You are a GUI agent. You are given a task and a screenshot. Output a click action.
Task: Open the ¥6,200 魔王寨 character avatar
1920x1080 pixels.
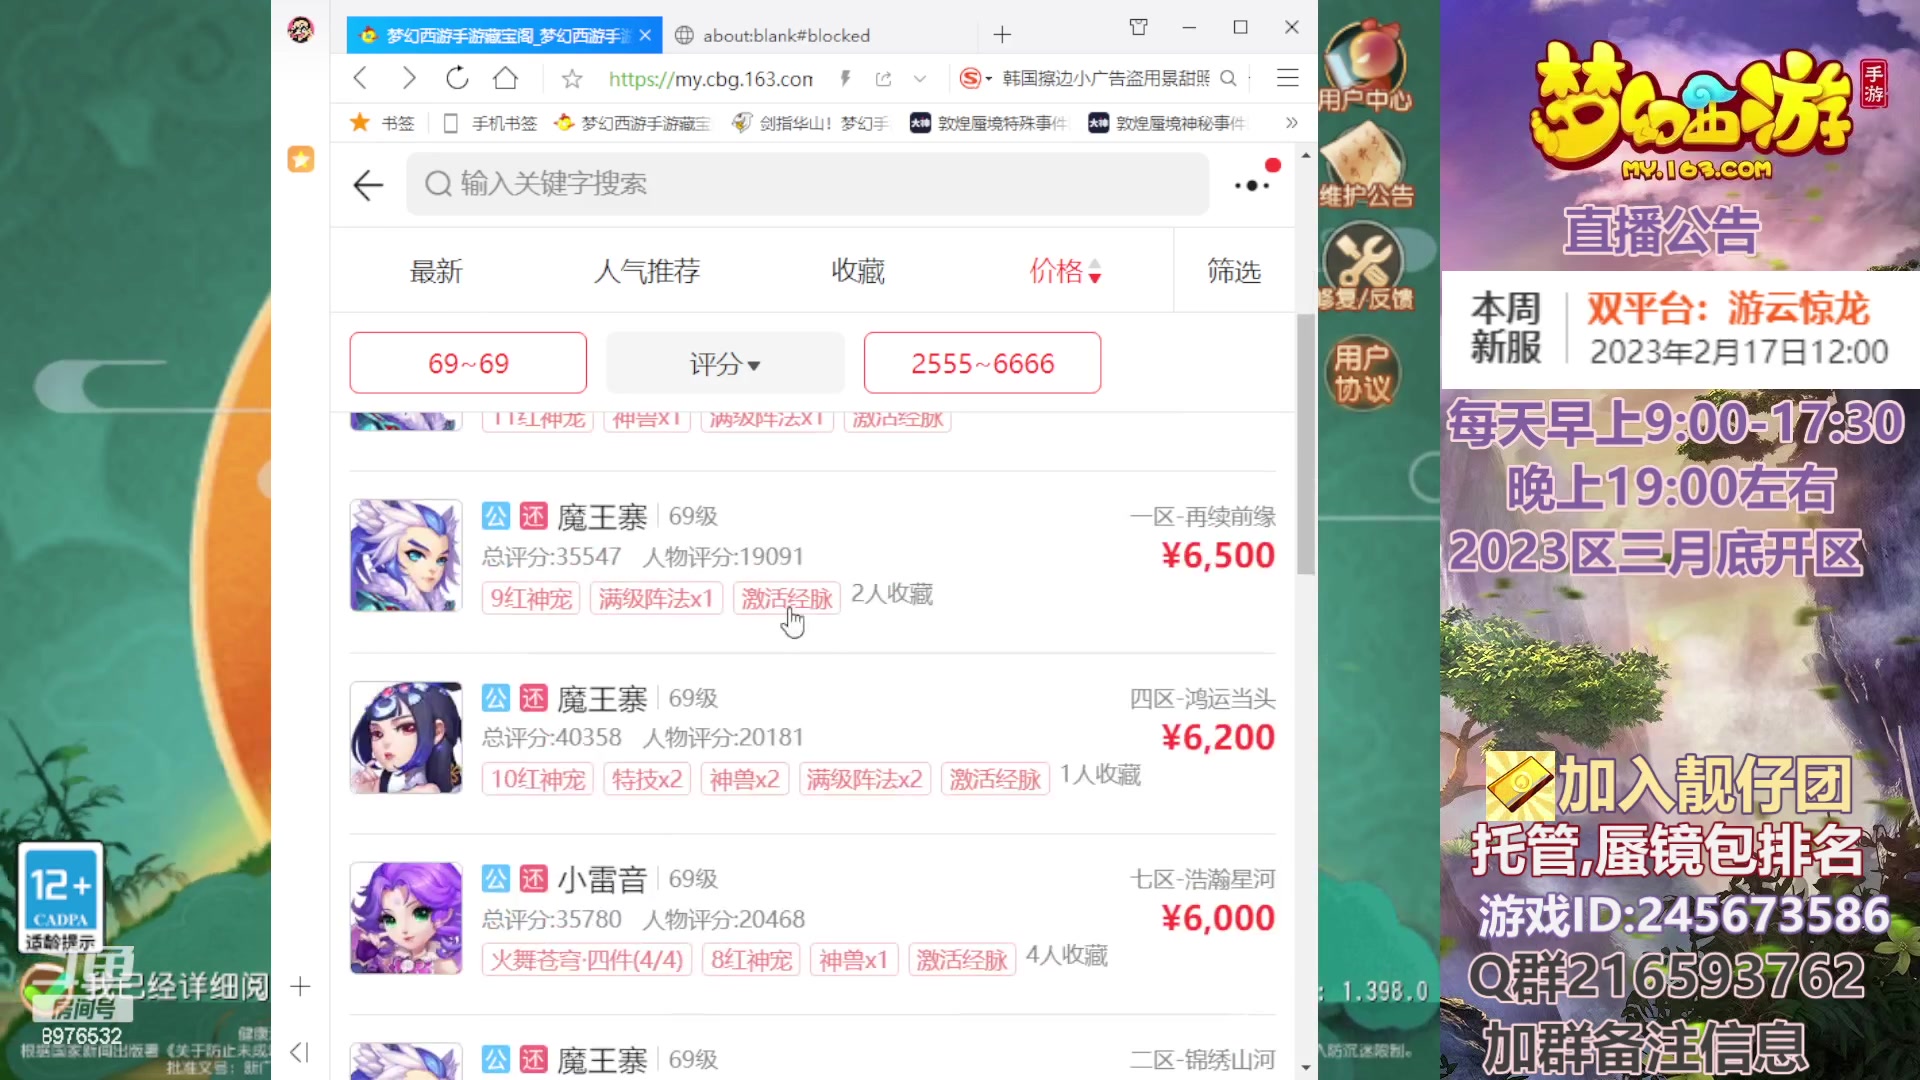(x=406, y=737)
